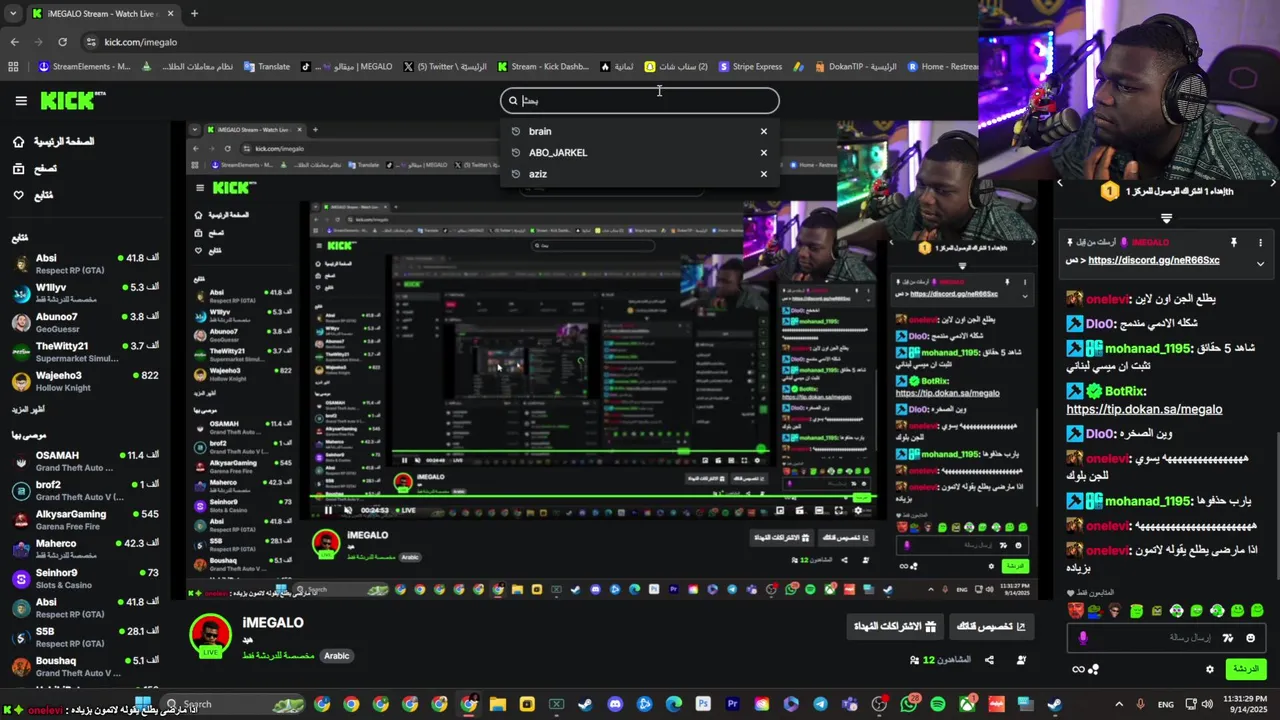
Task: Open OSAMAH recommended channel
Action: (85, 461)
